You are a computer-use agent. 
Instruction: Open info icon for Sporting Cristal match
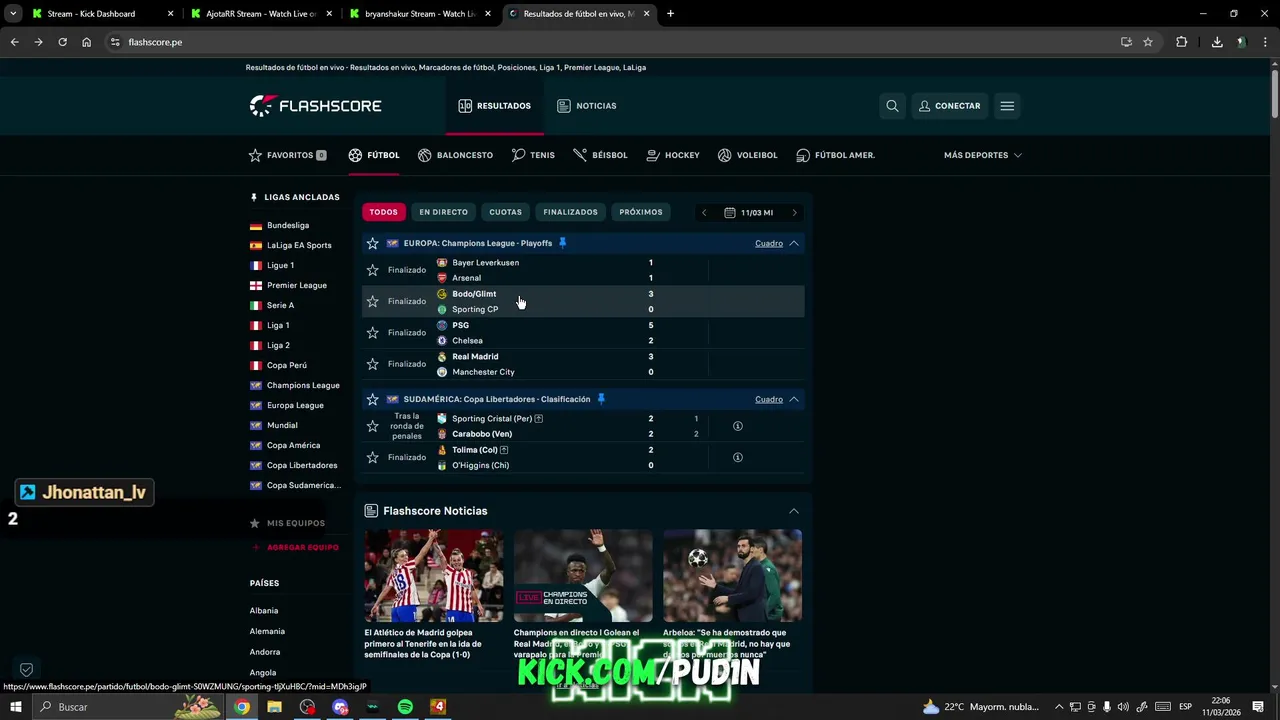pos(738,426)
